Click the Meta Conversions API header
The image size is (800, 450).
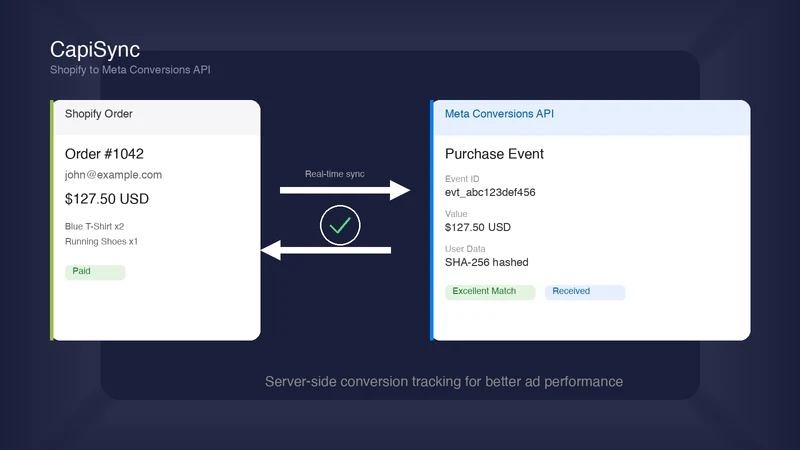(x=591, y=117)
